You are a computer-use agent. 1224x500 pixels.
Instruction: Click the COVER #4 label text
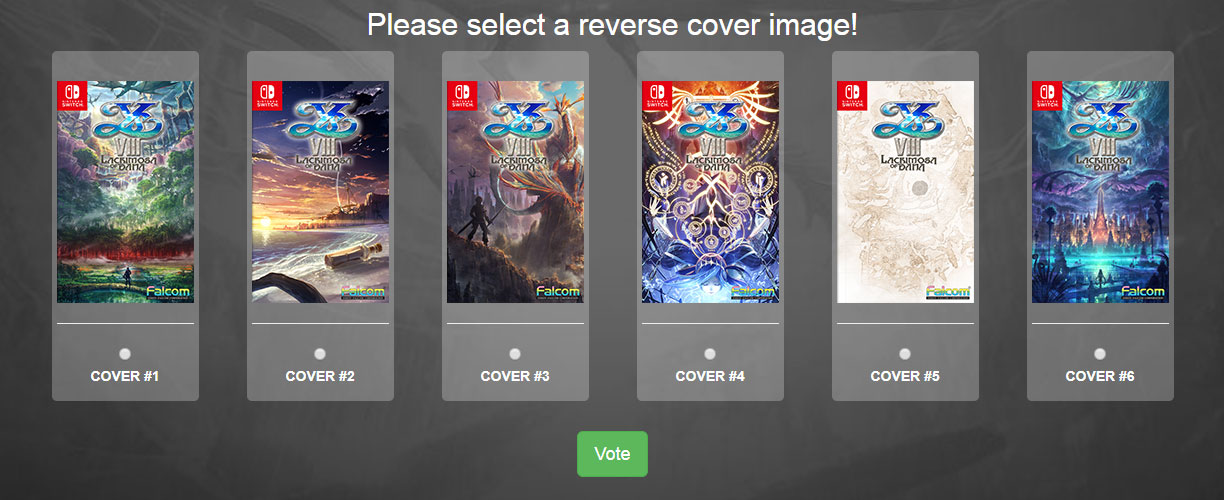pyautogui.click(x=710, y=377)
